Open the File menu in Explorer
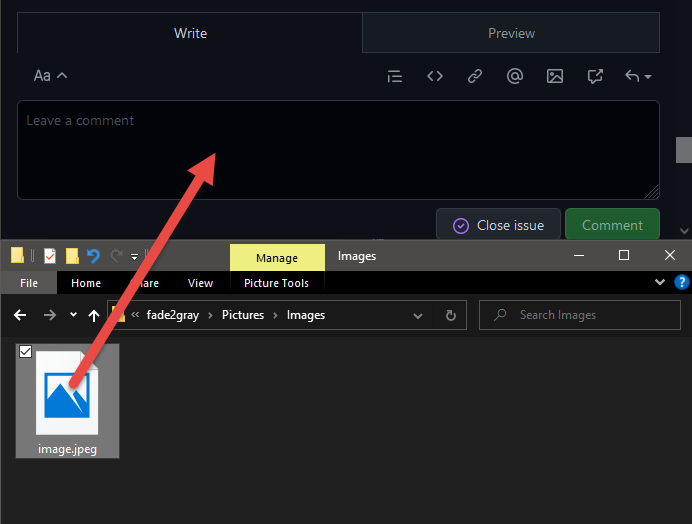The height and width of the screenshot is (524, 692). coord(29,283)
